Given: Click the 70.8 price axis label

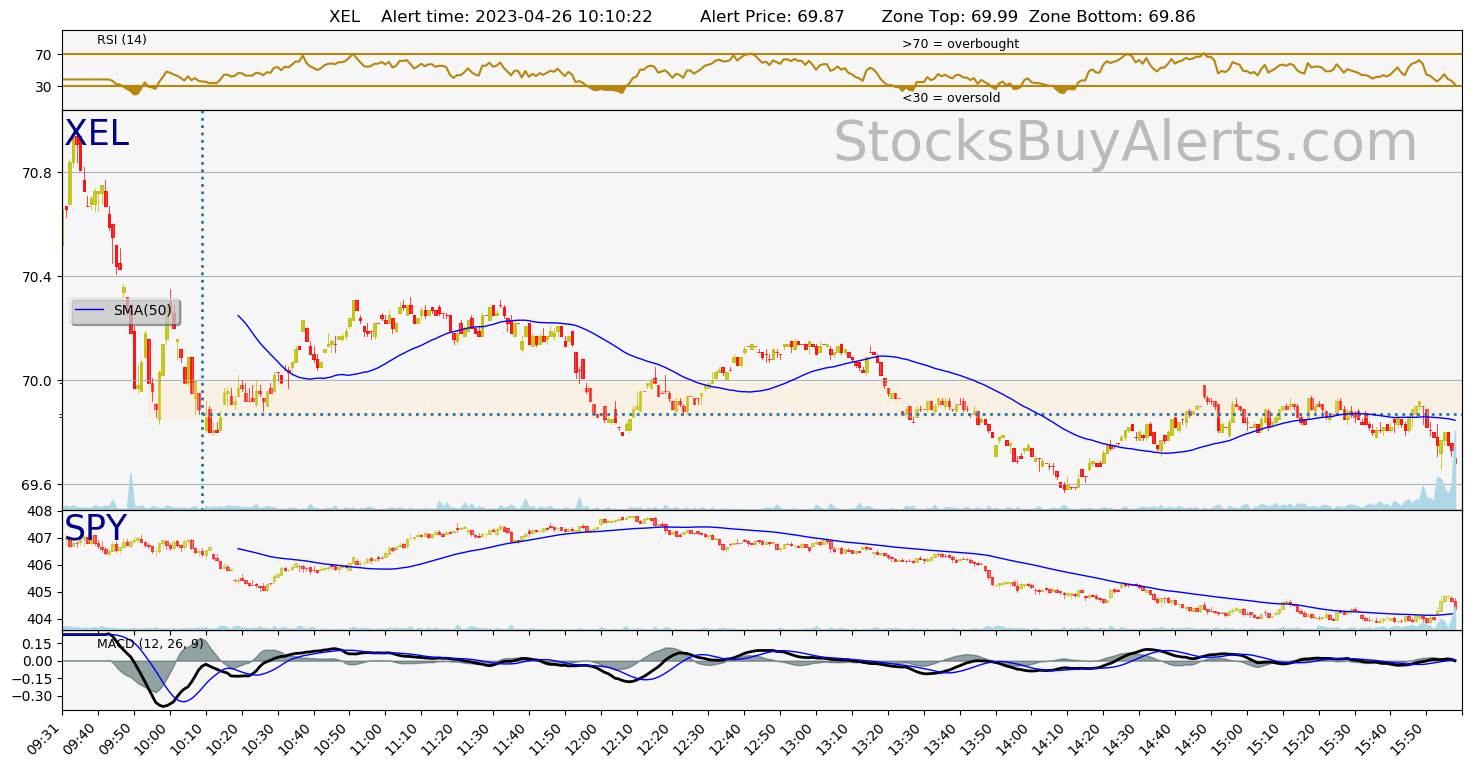Looking at the screenshot, I should tap(36, 173).
